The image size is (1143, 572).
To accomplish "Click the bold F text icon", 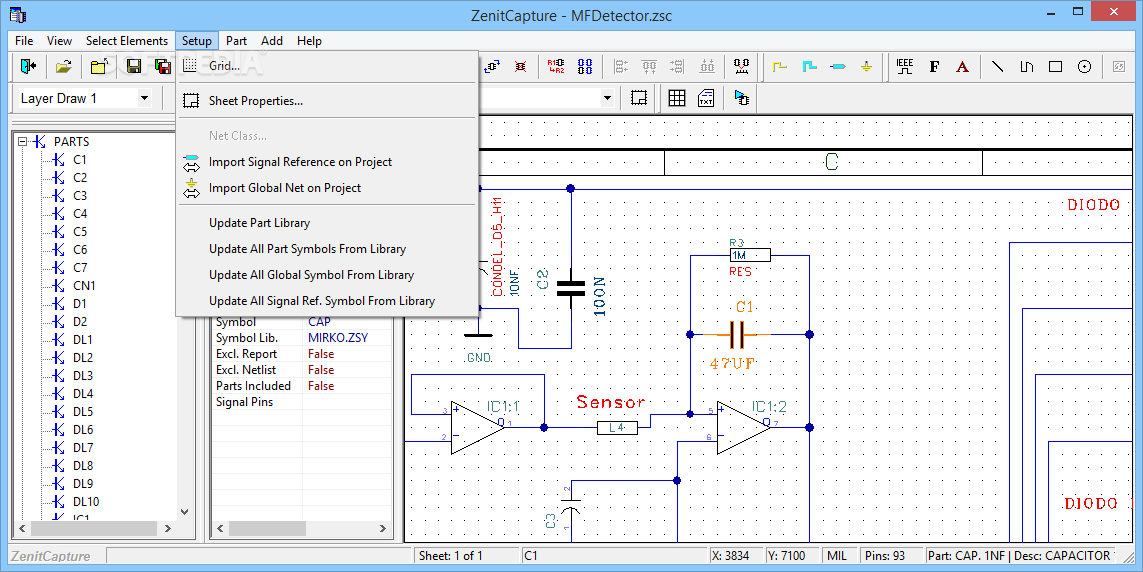I will click(934, 66).
